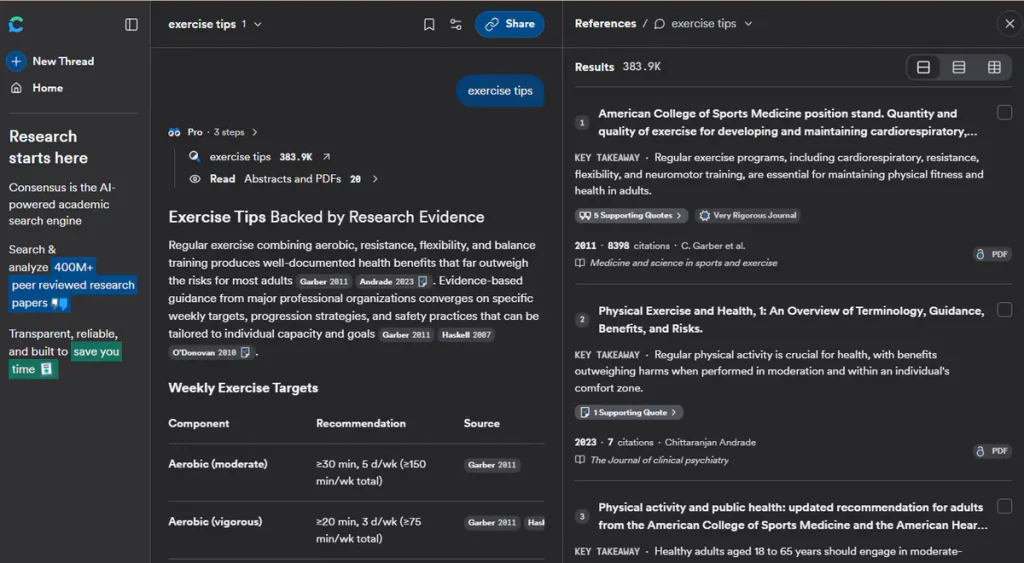Click the exercise tips query bubble
1024x563 pixels.
500,91
